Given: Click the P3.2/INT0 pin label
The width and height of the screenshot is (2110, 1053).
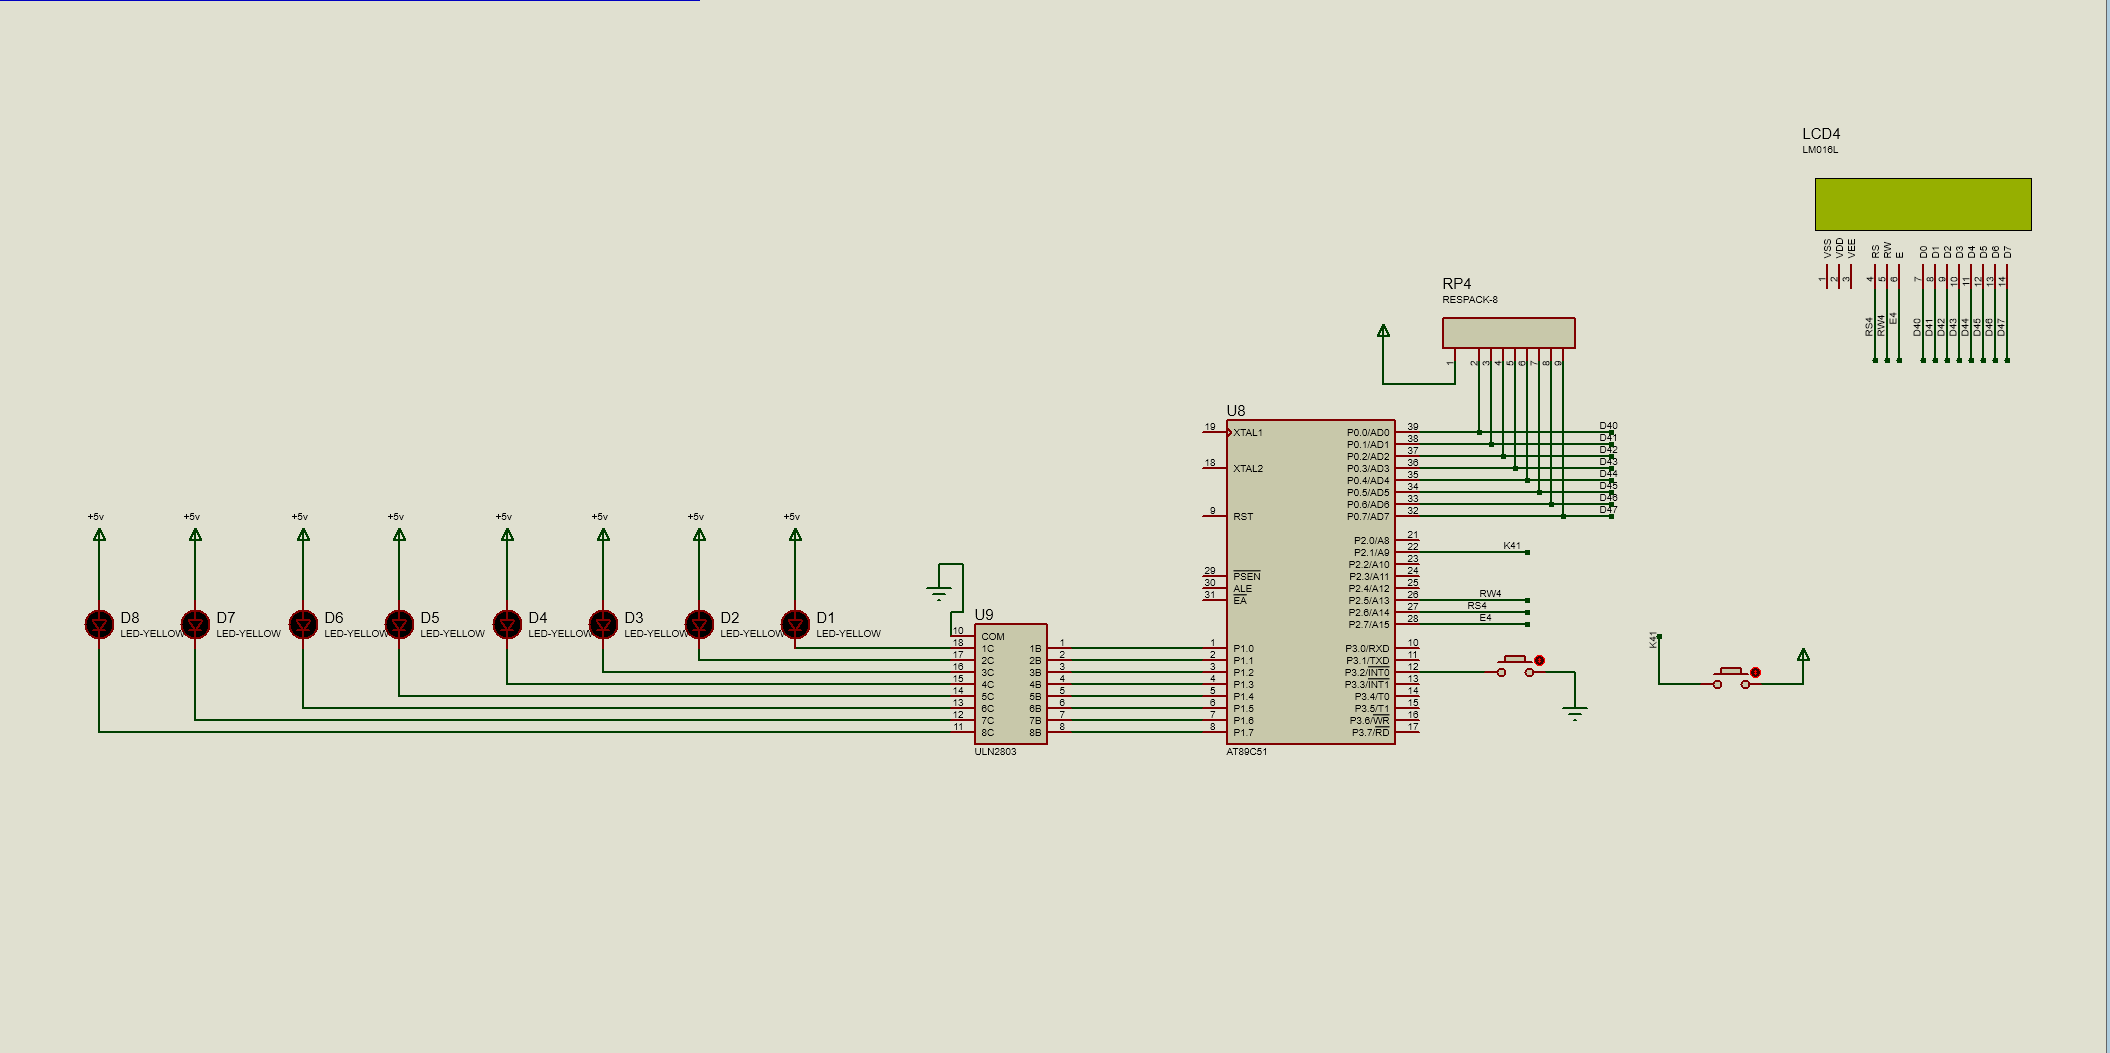Looking at the screenshot, I should 1367,673.
